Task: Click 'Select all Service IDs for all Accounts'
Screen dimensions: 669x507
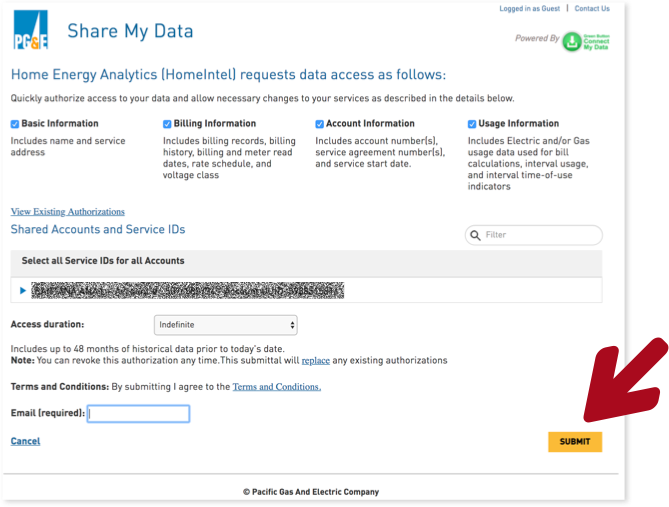Action: tap(103, 261)
